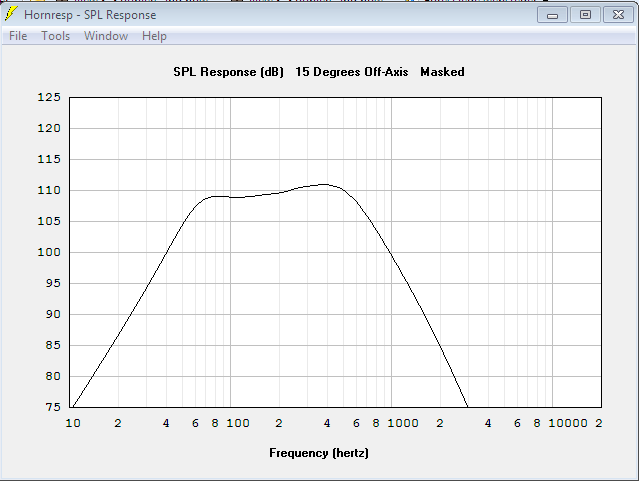Click the 90 dB axis value
Viewport: 639px width, 481px height.
(53, 314)
